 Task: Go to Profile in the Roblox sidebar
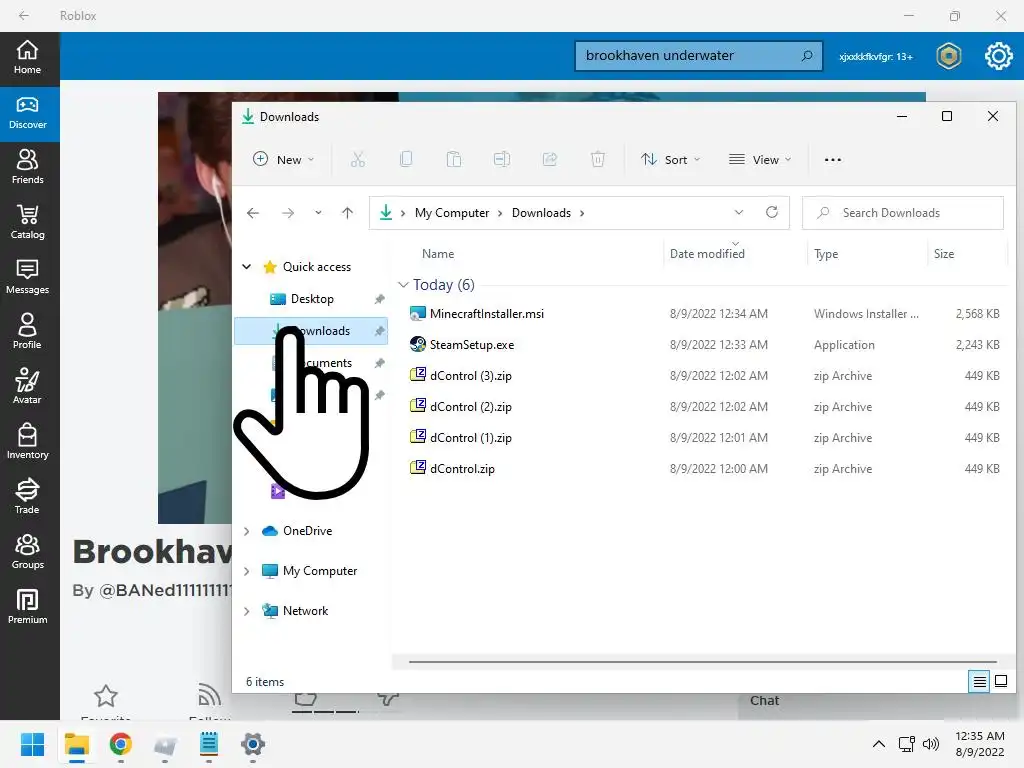pos(27,332)
